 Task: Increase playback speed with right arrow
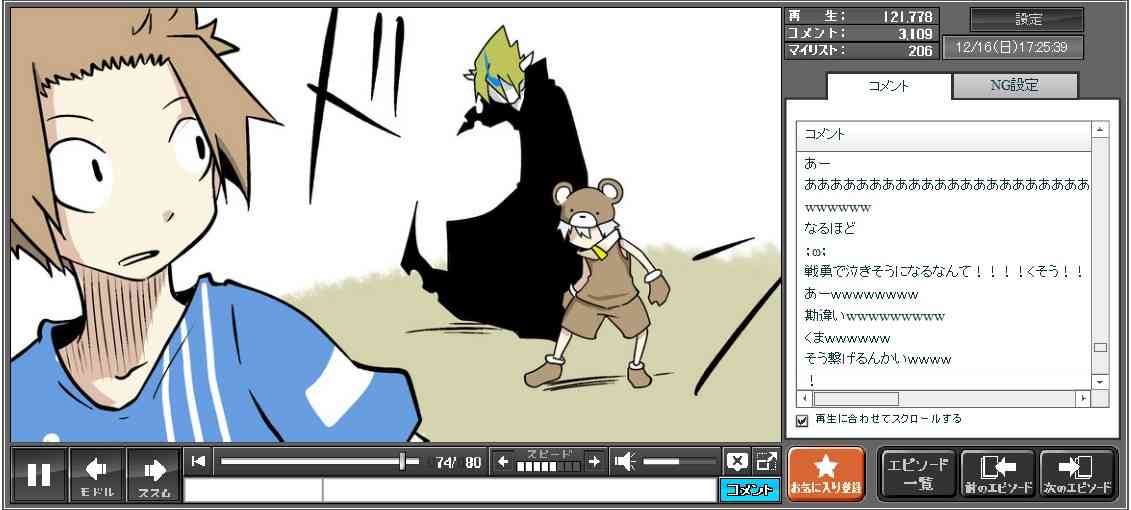[594, 462]
